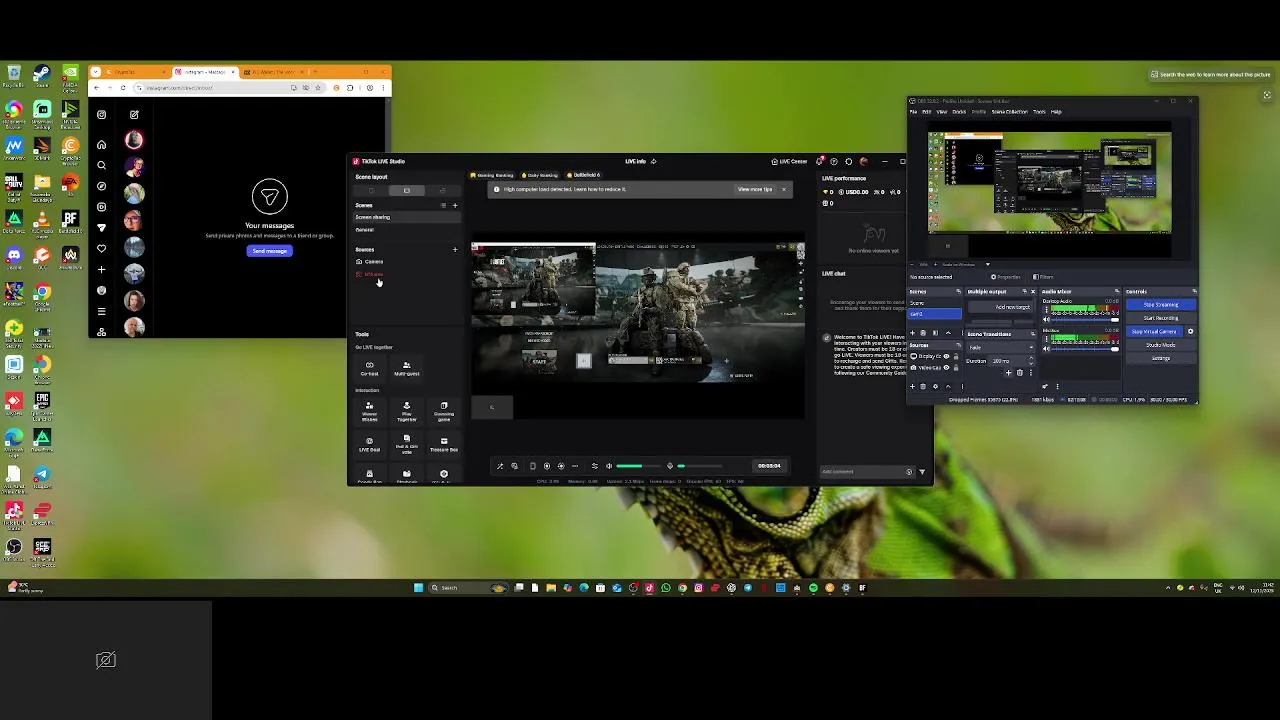This screenshot has height=720, width=1280.
Task: Open TikTok LIVE Studio notifications bell
Action: point(820,161)
